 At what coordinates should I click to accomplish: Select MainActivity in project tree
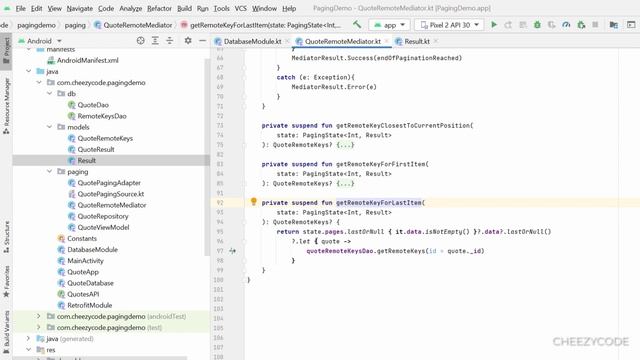pyautogui.click(x=85, y=261)
